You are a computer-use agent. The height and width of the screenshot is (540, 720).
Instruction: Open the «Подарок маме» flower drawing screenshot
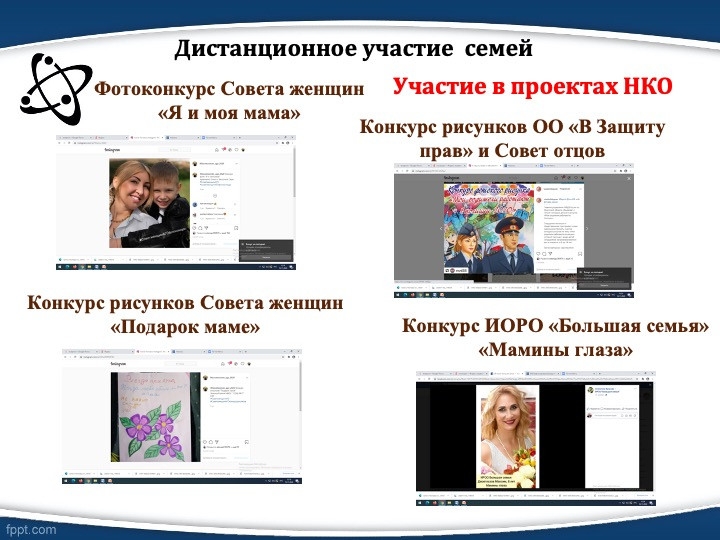pyautogui.click(x=182, y=416)
